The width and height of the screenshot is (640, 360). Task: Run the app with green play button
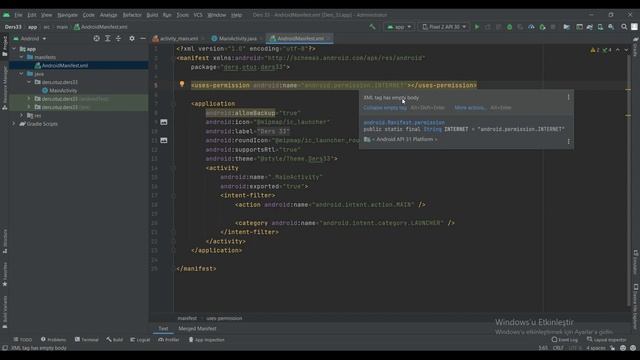(476, 27)
